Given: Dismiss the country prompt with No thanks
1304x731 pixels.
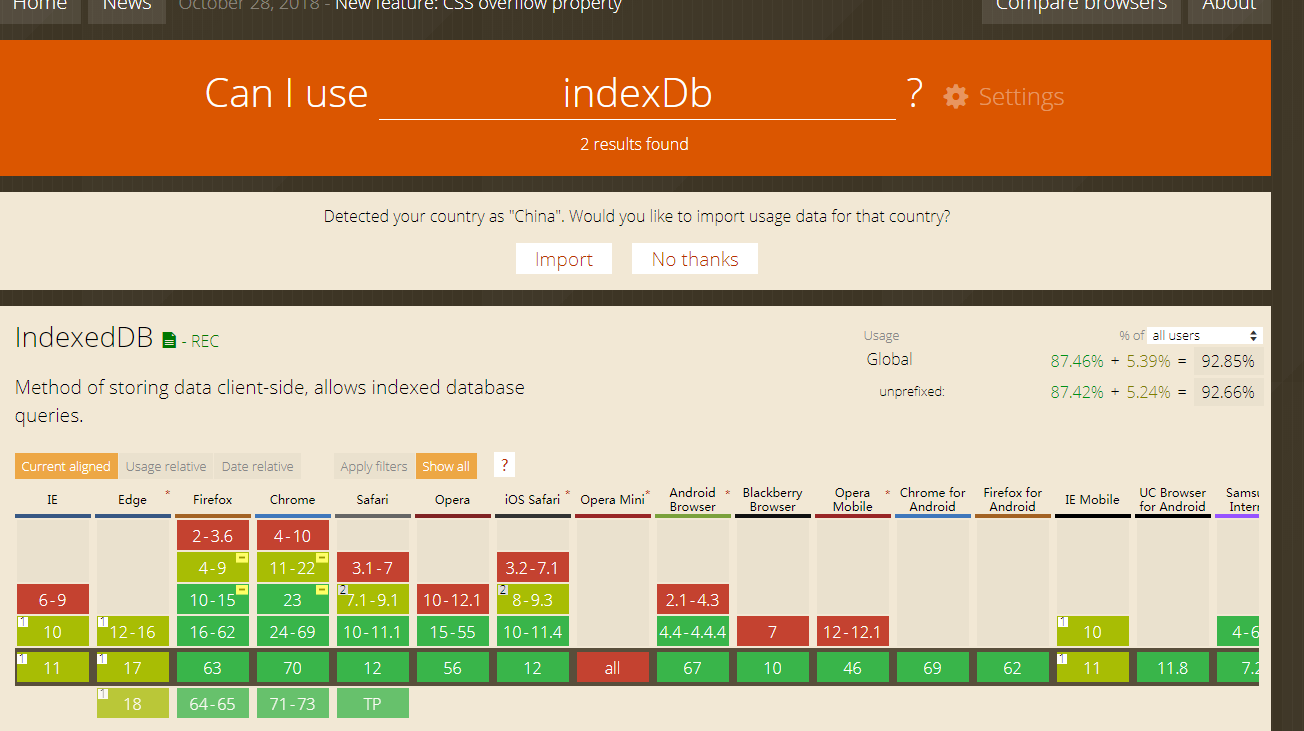Looking at the screenshot, I should point(694,258).
